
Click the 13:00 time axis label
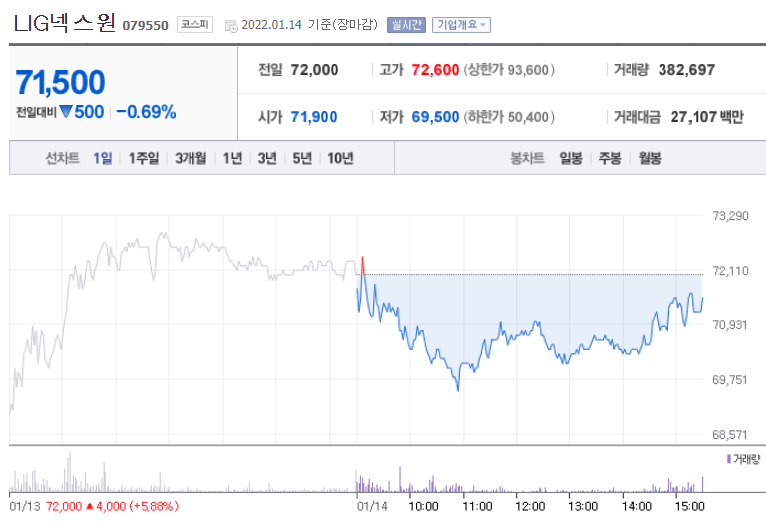(x=583, y=507)
